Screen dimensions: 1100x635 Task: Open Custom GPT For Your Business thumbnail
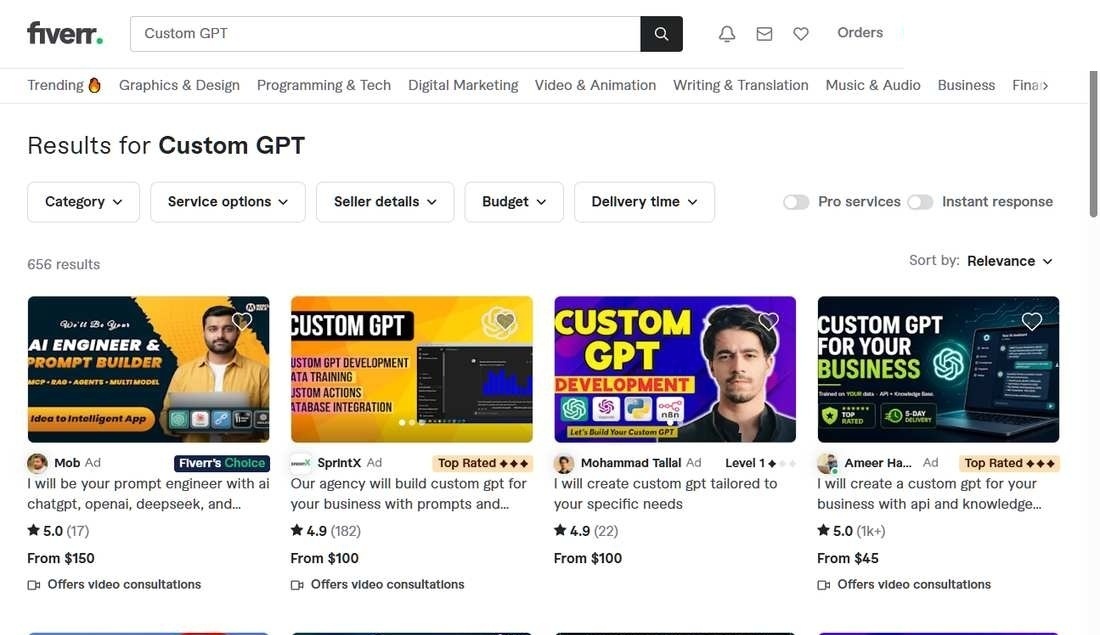[938, 369]
